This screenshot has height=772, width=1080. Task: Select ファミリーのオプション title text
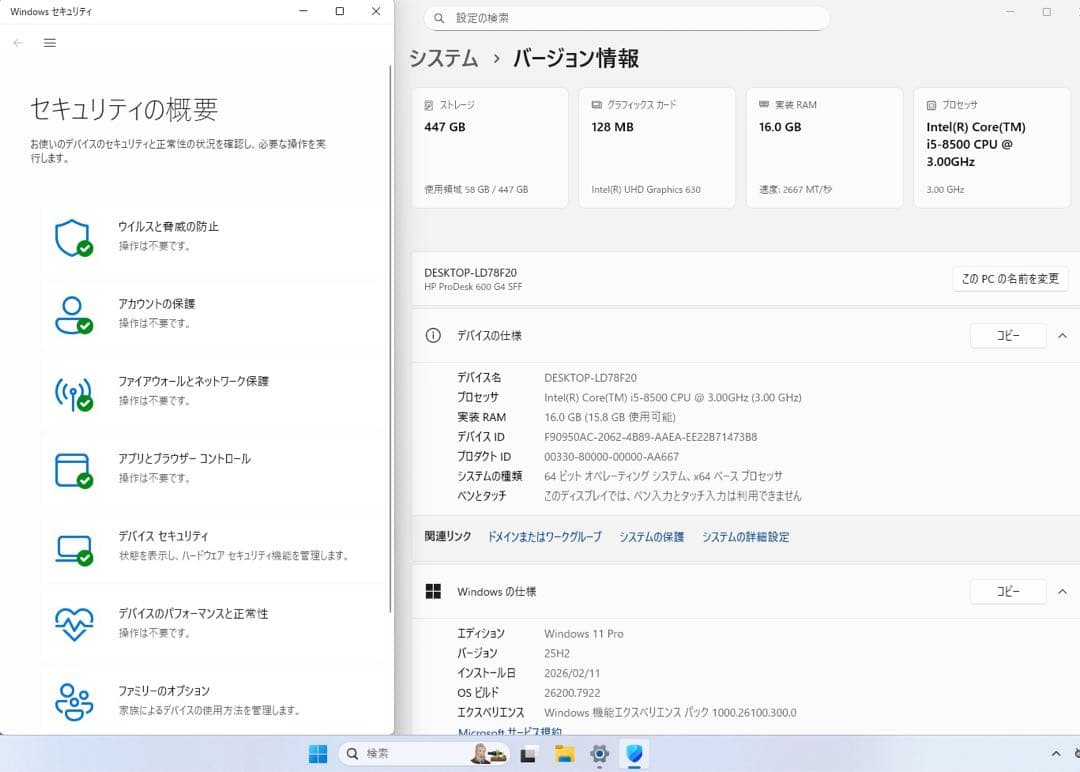(x=163, y=691)
